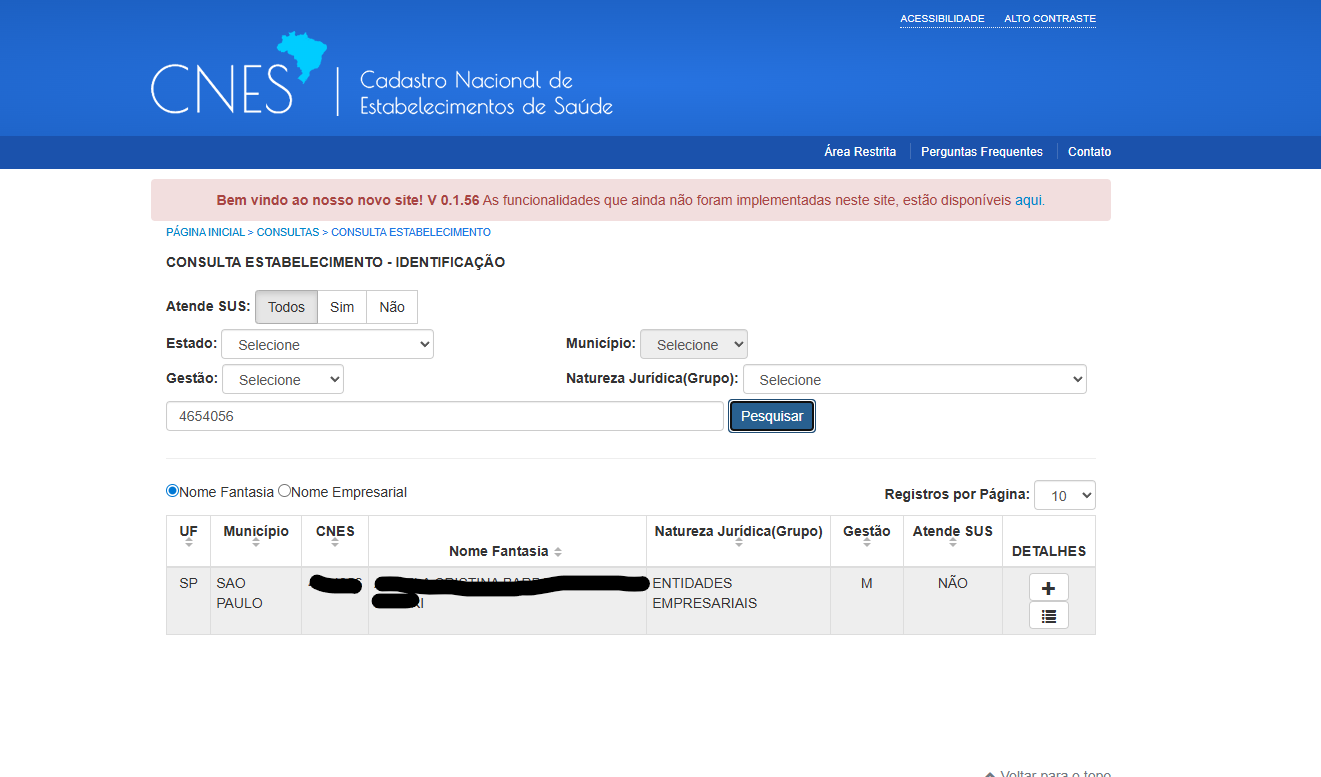This screenshot has width=1321, height=777.
Task: Change the Registros por Página dropdown
Action: click(1065, 496)
